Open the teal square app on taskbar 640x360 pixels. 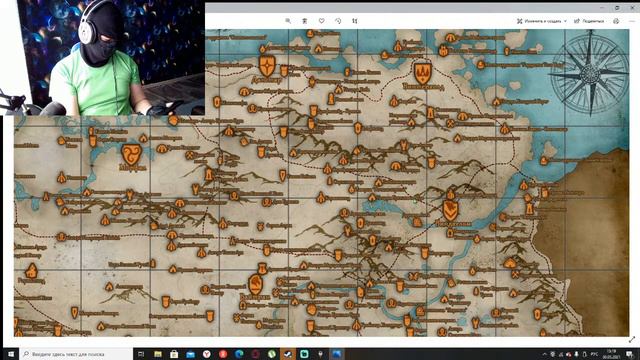click(x=304, y=354)
